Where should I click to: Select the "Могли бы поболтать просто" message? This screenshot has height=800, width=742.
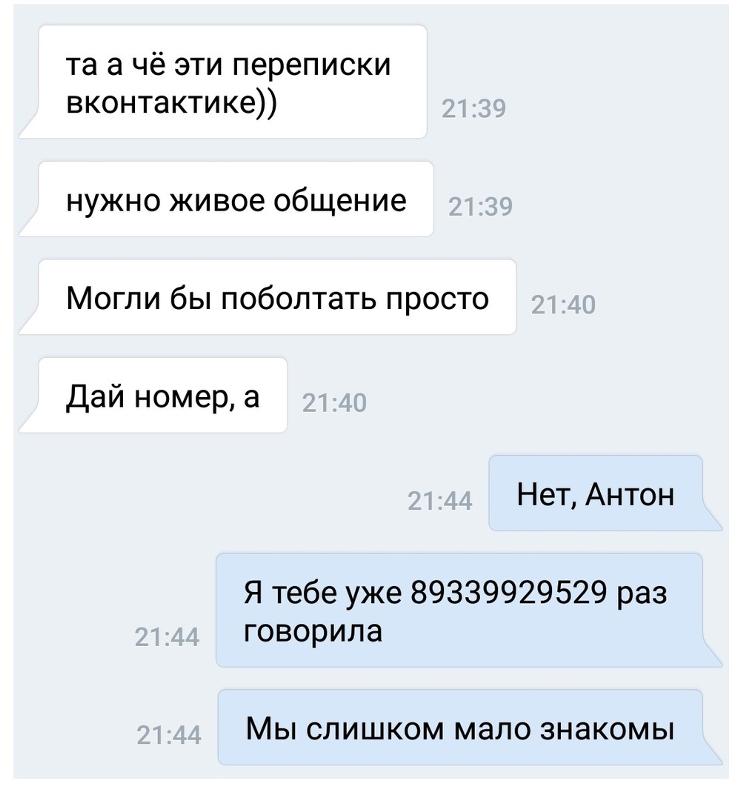pos(267,297)
